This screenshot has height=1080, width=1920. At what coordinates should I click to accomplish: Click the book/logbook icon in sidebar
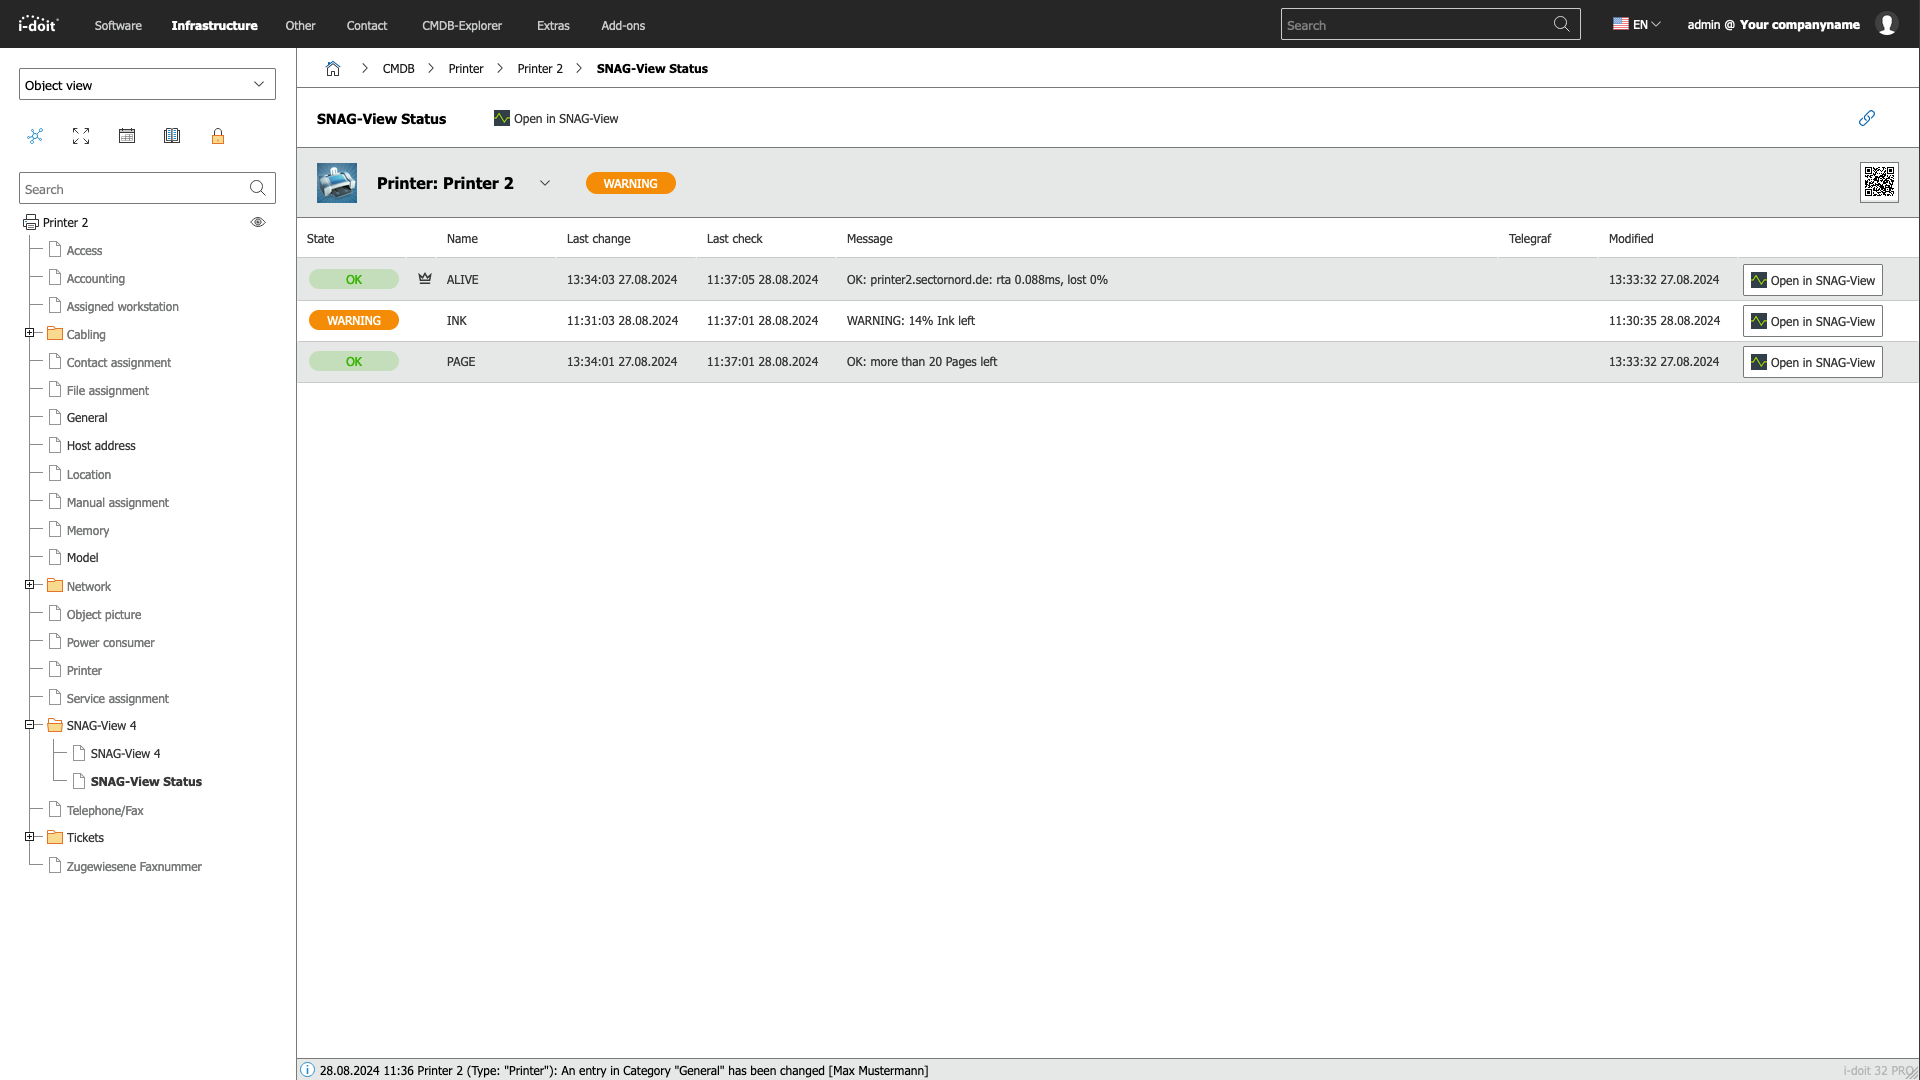(x=172, y=136)
